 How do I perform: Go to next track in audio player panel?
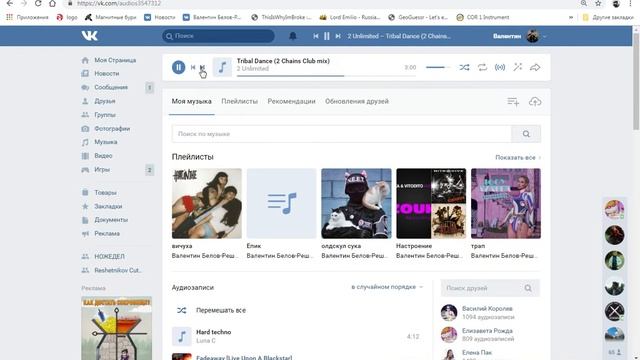point(202,67)
